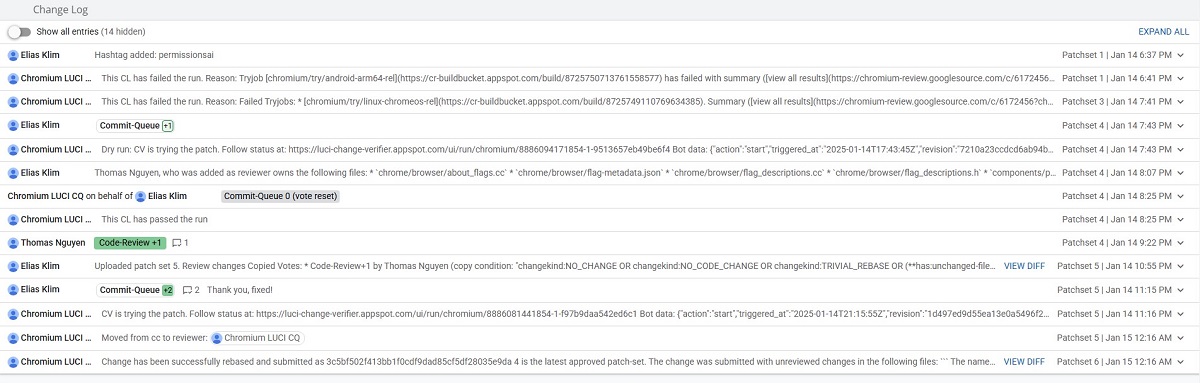Click the Code-Review +1 vote chip
1200x383 pixels.
click(x=130, y=243)
